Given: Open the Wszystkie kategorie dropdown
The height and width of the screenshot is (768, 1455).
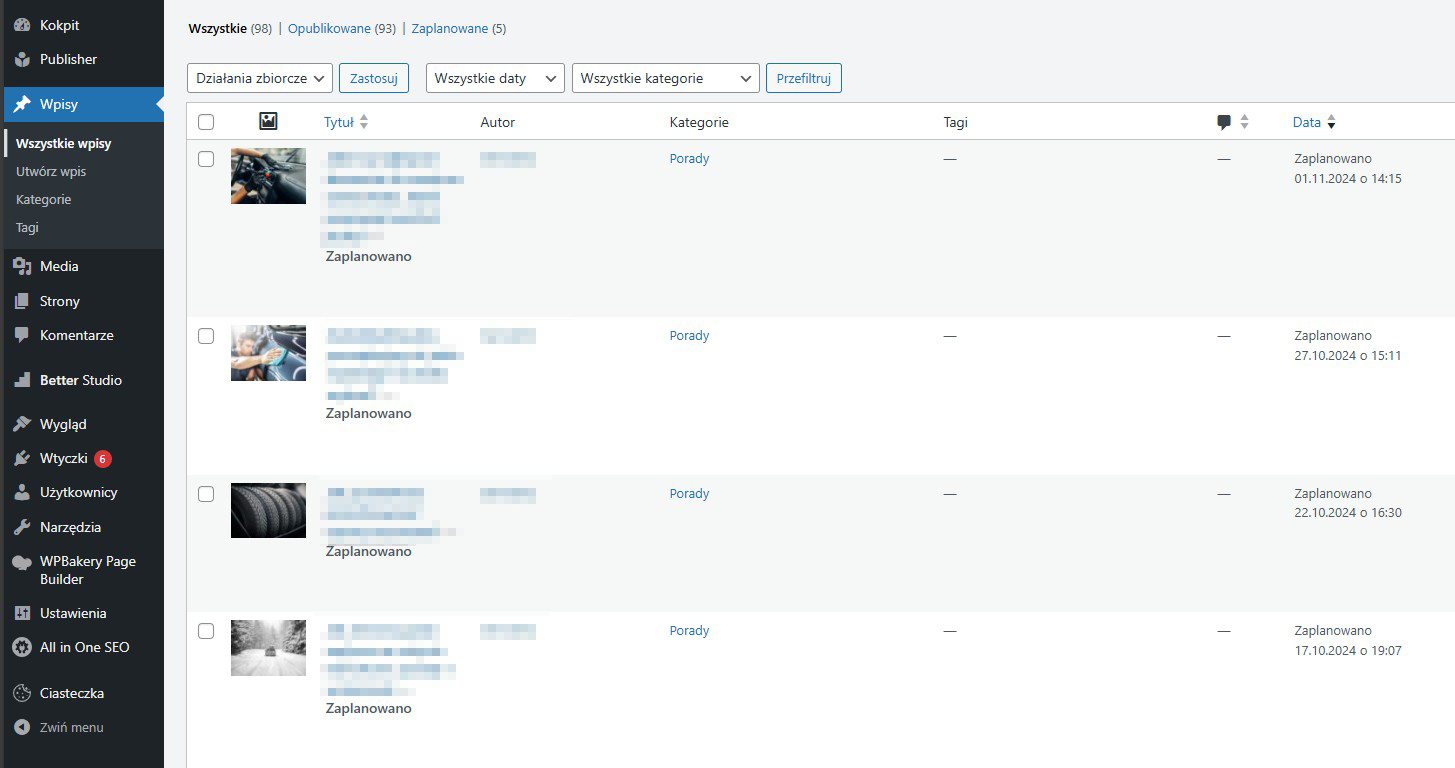Looking at the screenshot, I should tap(665, 78).
